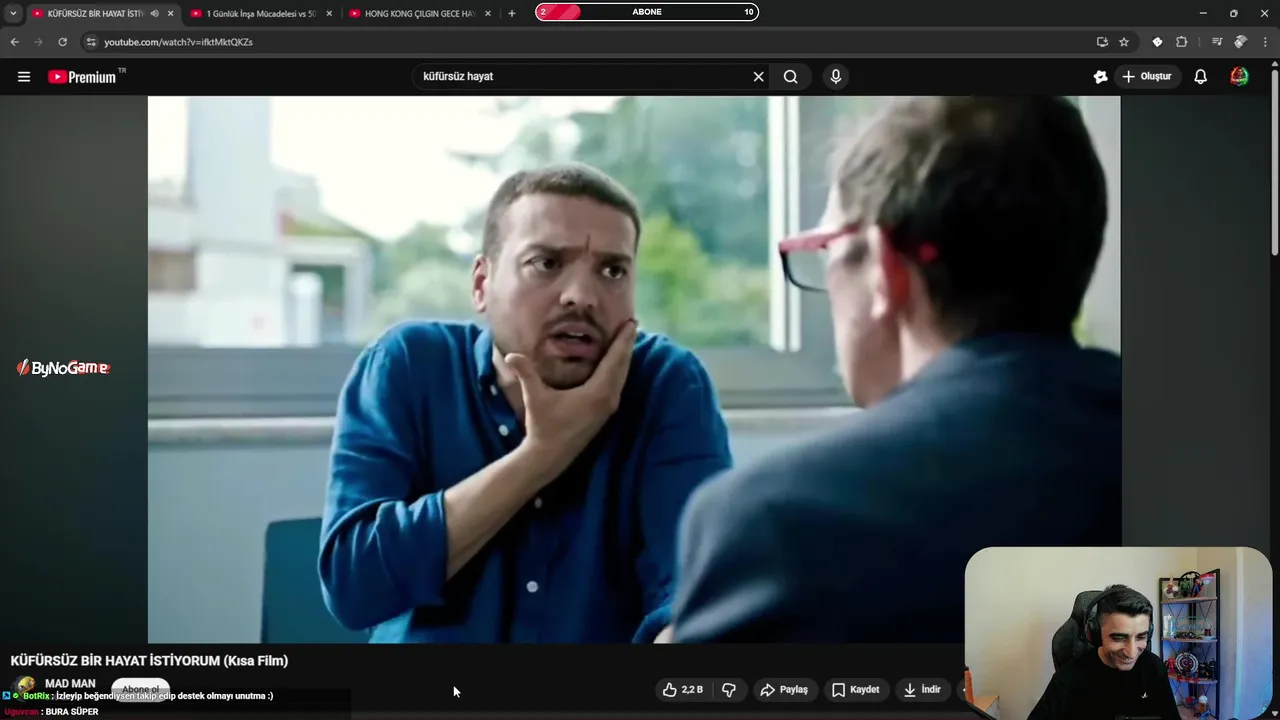Viewport: 1280px width, 720px height.
Task: Go forward with browser forward arrow
Action: [38, 42]
